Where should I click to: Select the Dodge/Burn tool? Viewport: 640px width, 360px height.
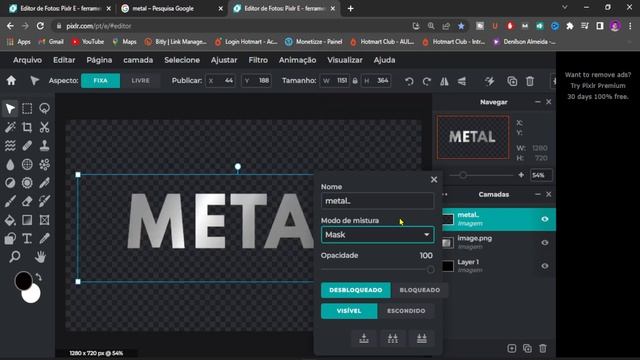tap(10, 183)
